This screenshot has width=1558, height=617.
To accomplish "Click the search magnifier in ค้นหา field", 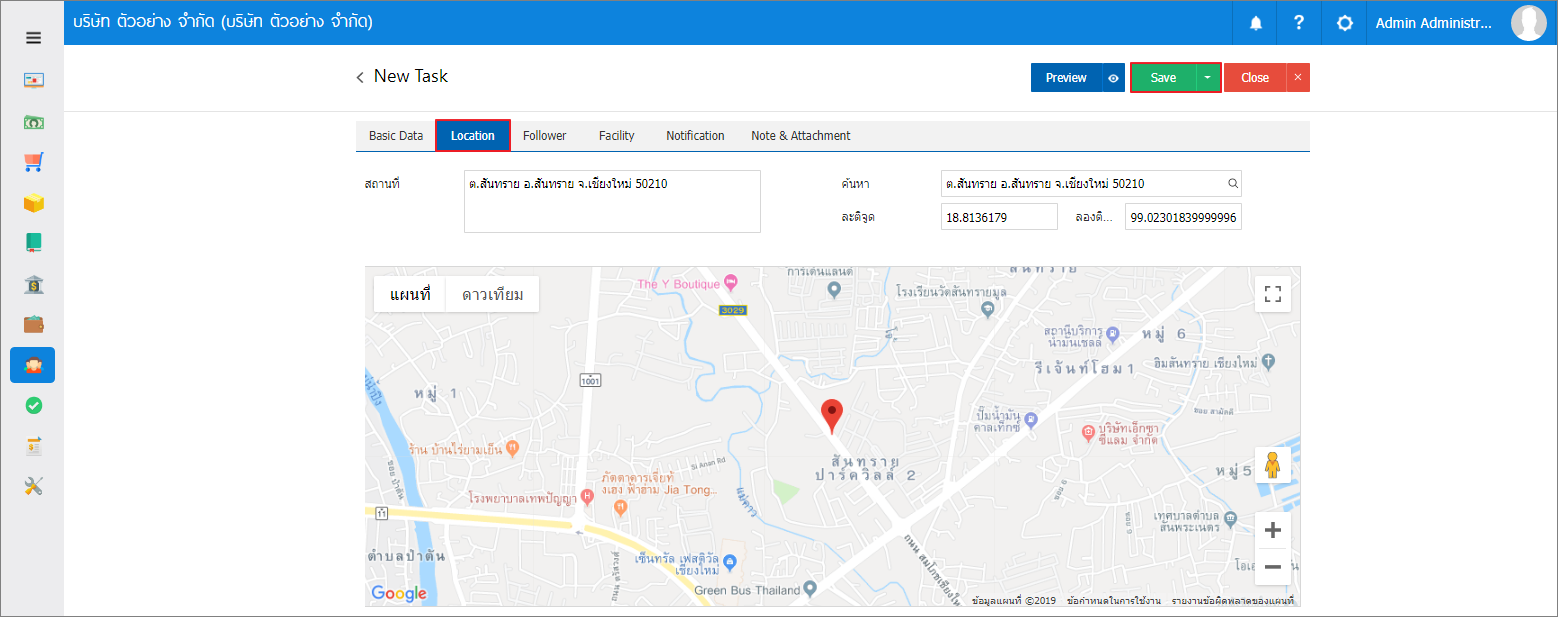I will 1233,184.
